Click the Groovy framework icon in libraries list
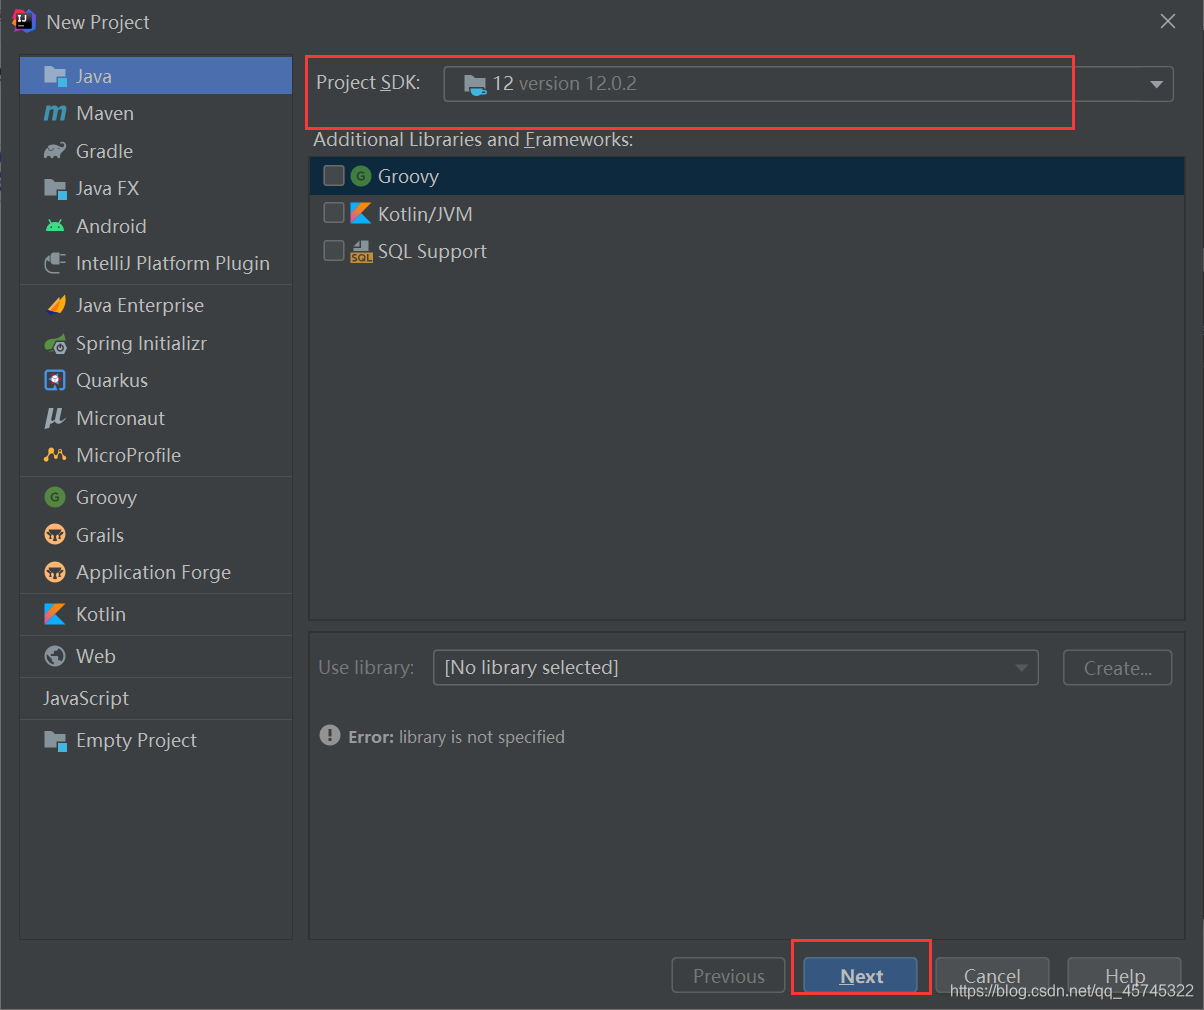Viewport: 1204px width, 1010px height. [361, 176]
